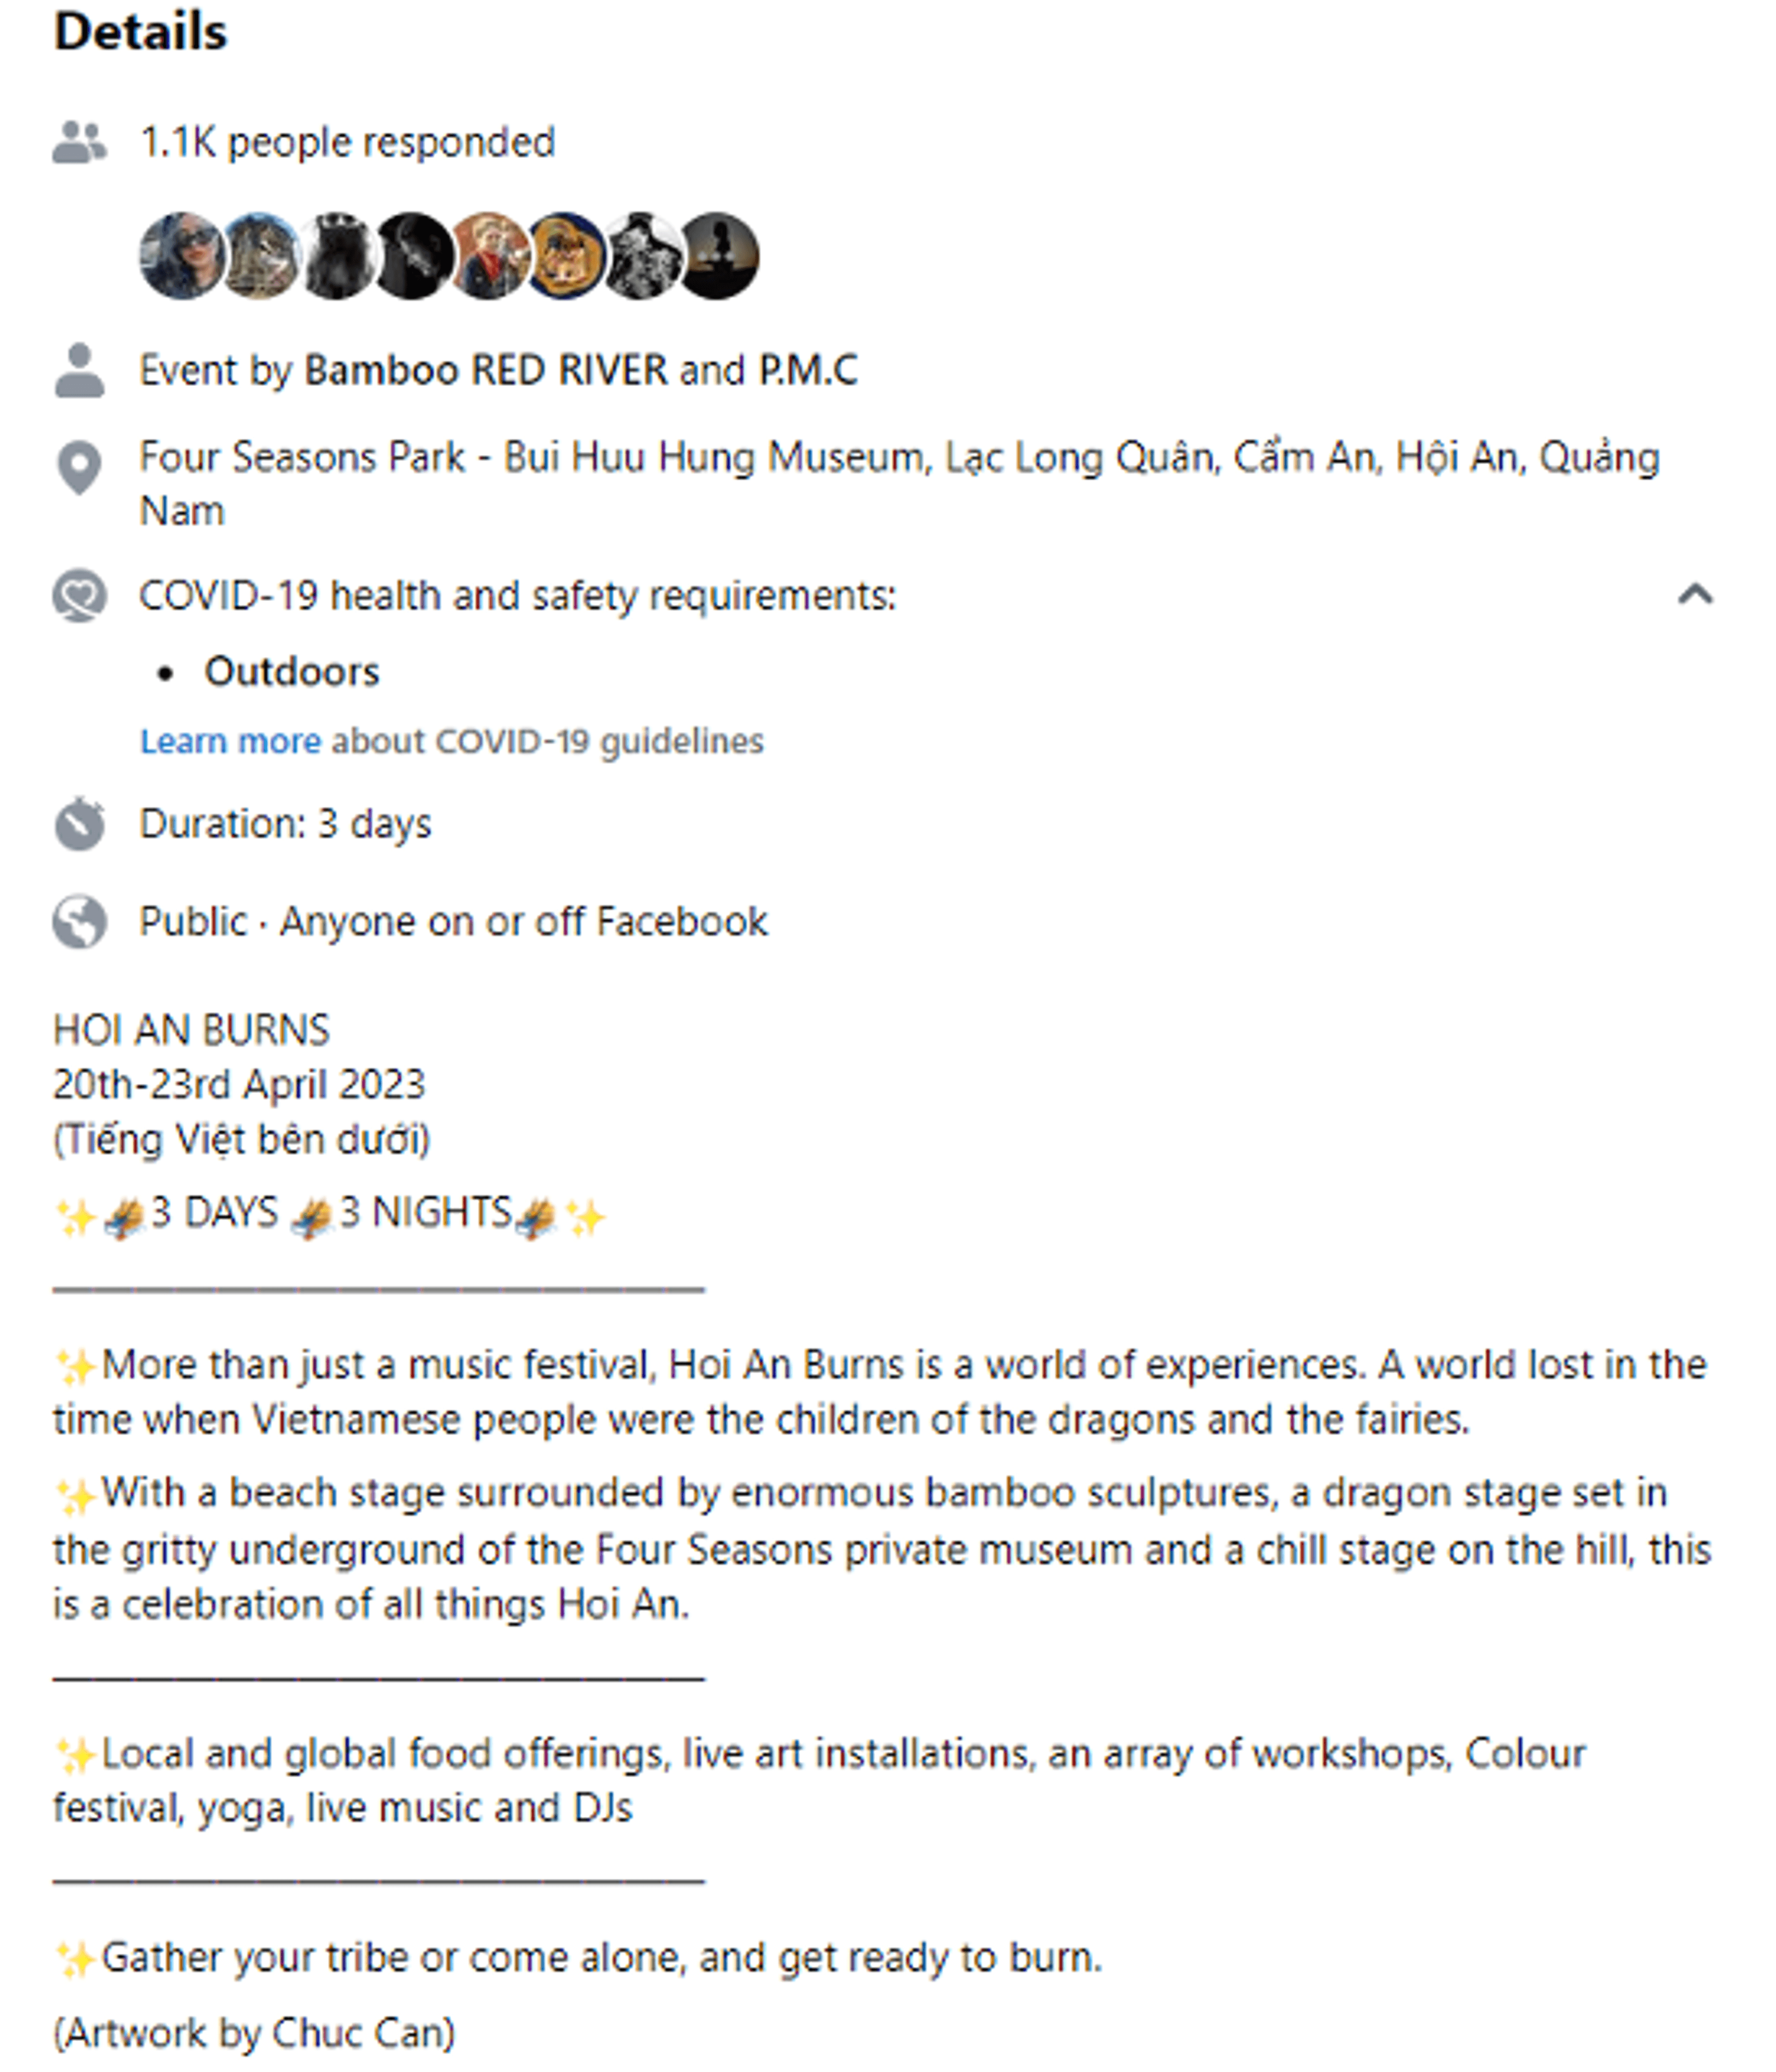The height and width of the screenshot is (2072, 1776).
Task: Click the Outdoors requirement item
Action: (x=292, y=671)
